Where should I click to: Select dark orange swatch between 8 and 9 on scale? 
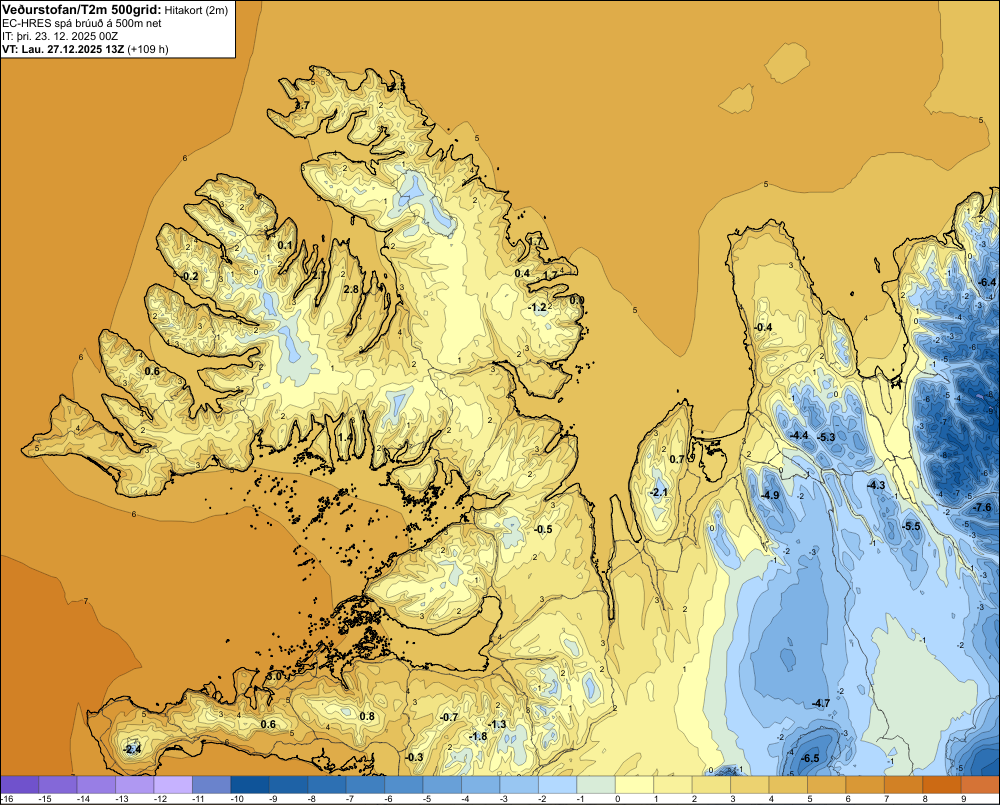click(941, 784)
